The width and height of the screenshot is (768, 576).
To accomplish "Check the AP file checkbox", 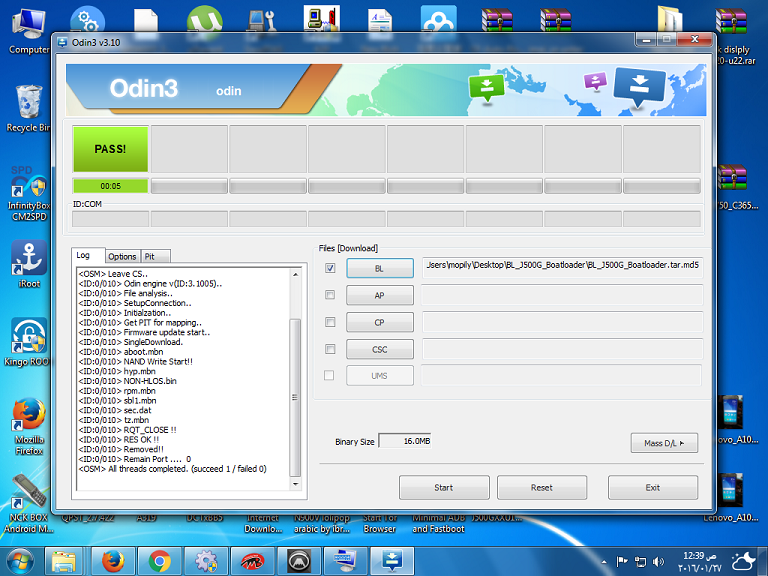I will click(x=330, y=295).
